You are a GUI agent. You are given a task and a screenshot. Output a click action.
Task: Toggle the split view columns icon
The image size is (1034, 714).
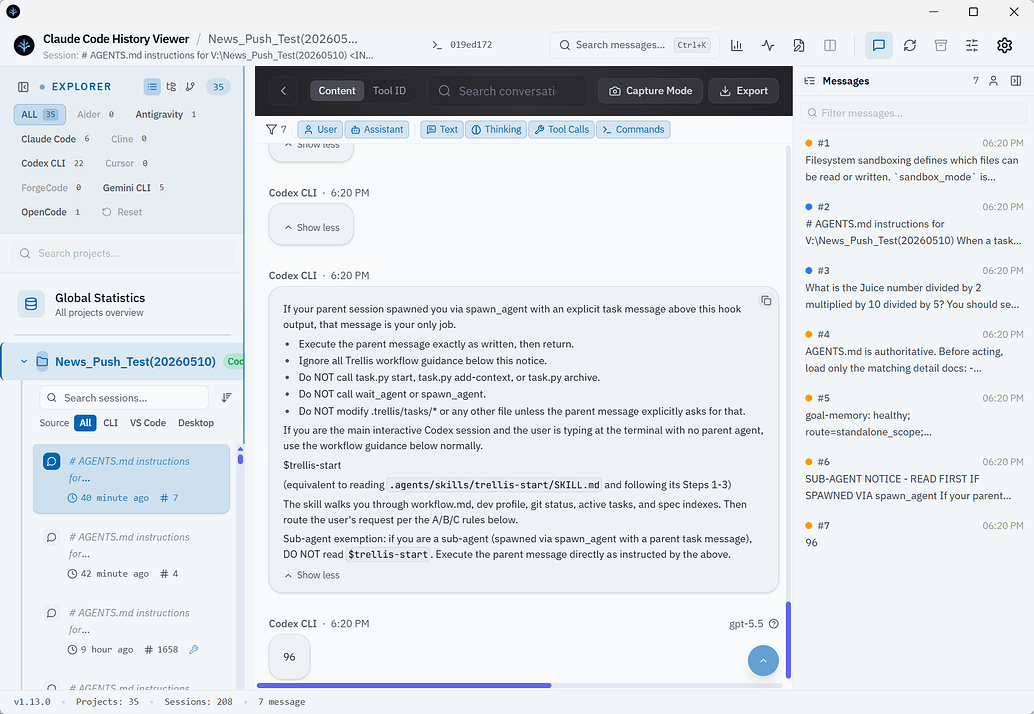tap(830, 45)
